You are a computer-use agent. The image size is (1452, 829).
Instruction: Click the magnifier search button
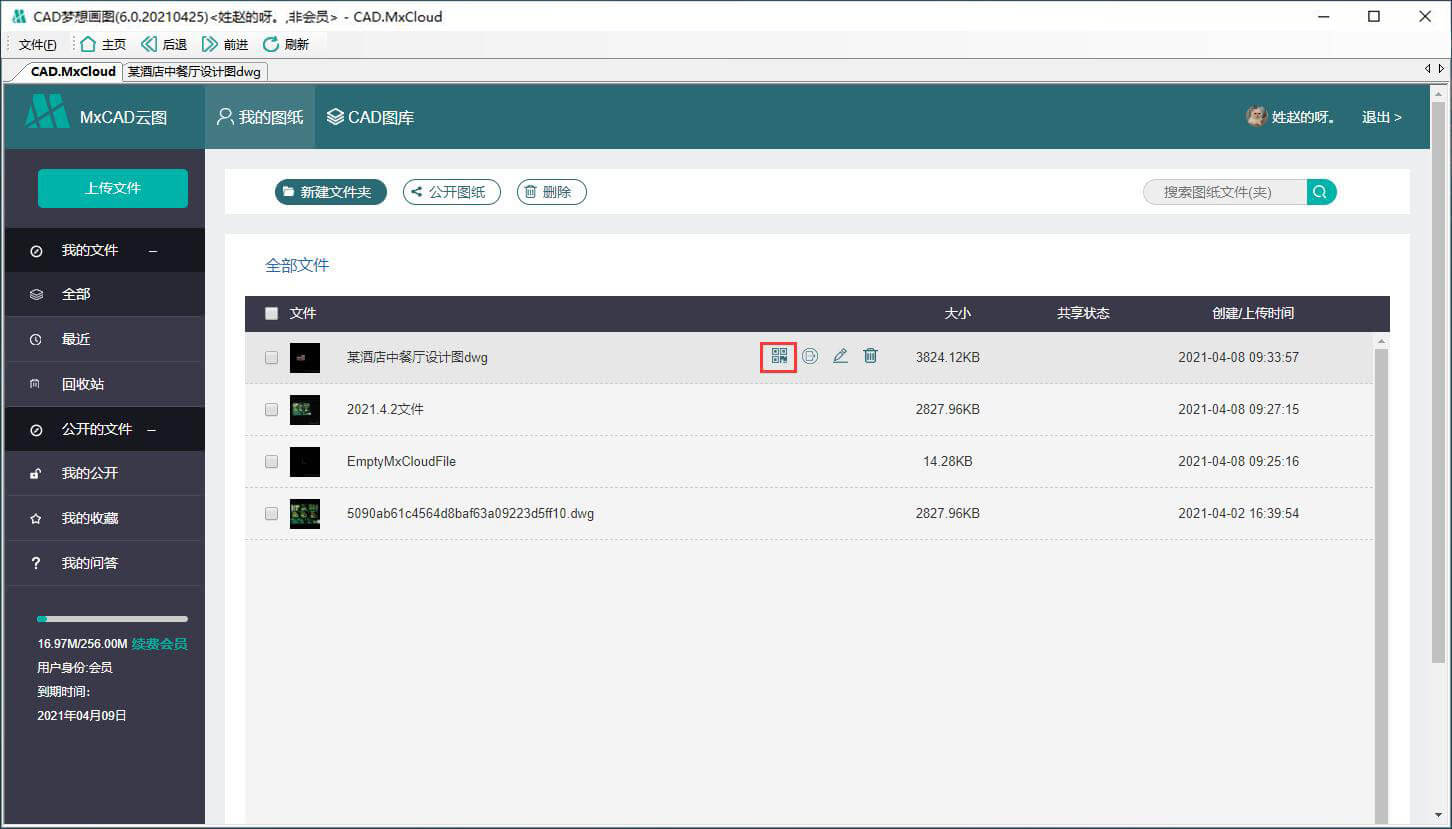[1321, 192]
